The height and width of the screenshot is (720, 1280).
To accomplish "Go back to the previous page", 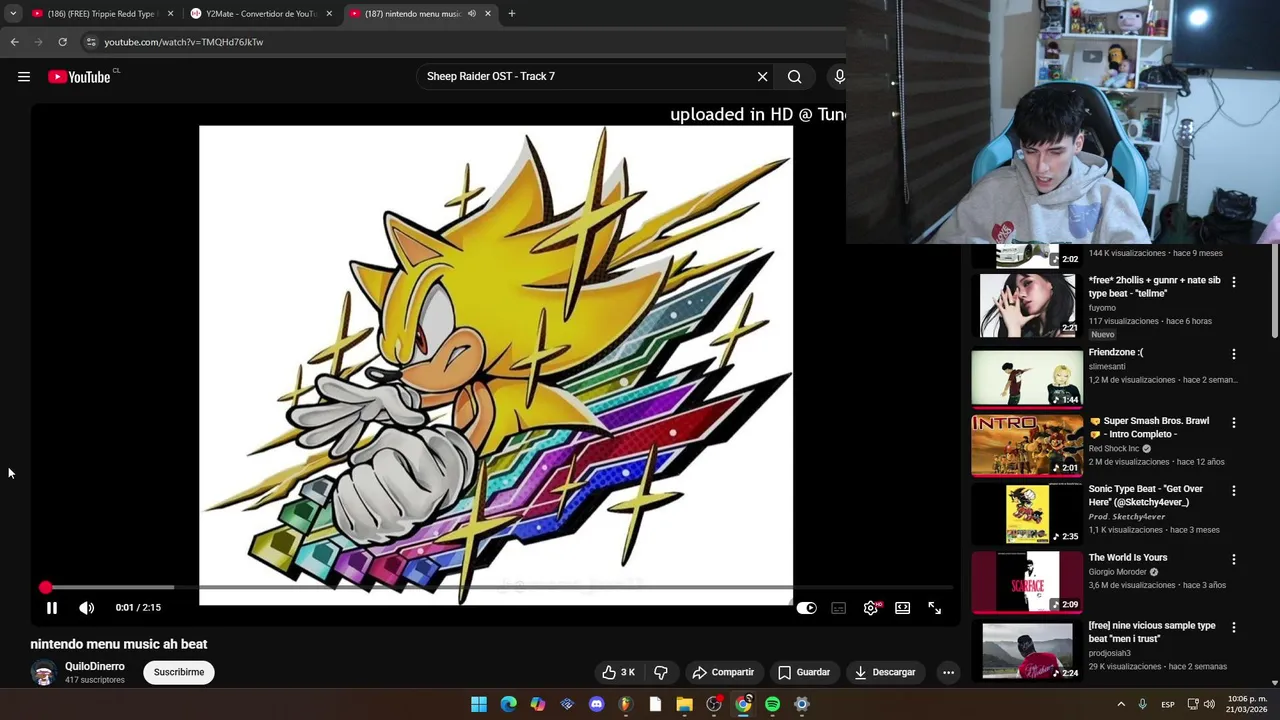I will pos(14,42).
